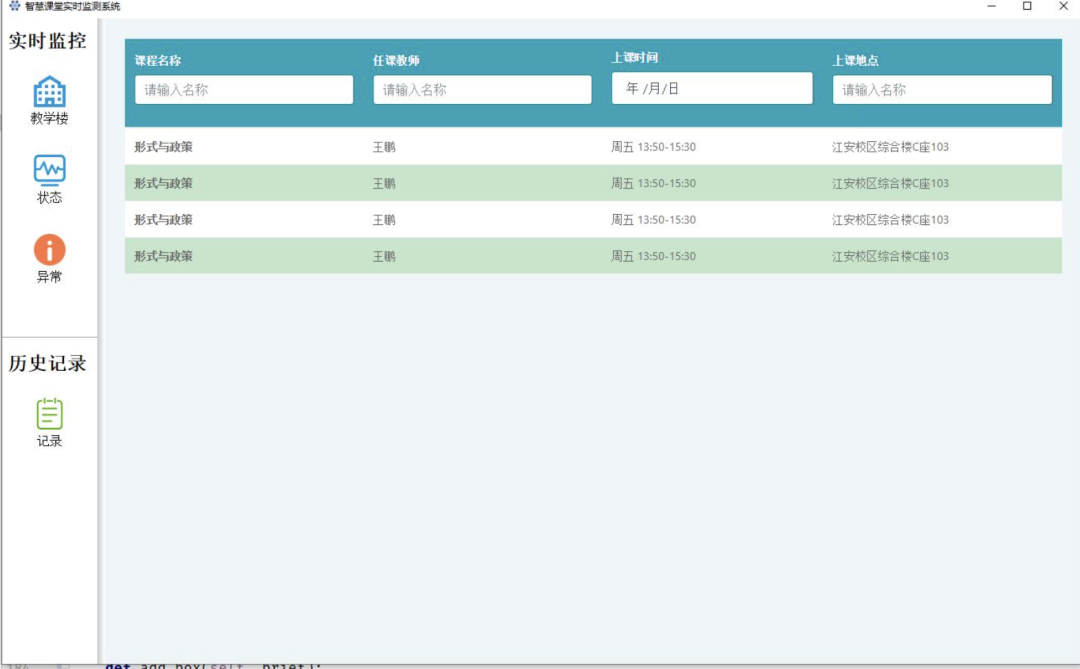Minimize the monitoring system window
Image resolution: width=1080 pixels, height=669 pixels.
click(x=992, y=6)
